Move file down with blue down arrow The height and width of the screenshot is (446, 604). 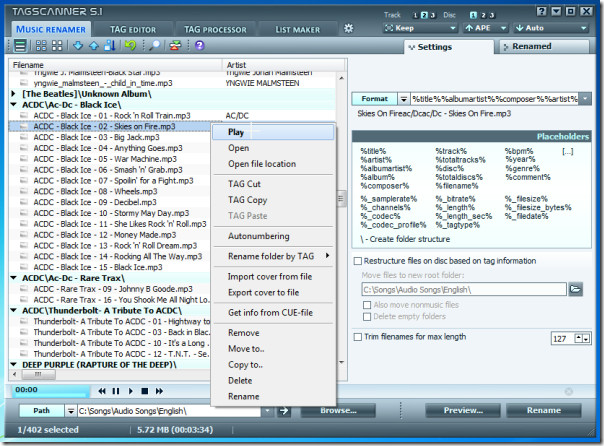[78, 45]
